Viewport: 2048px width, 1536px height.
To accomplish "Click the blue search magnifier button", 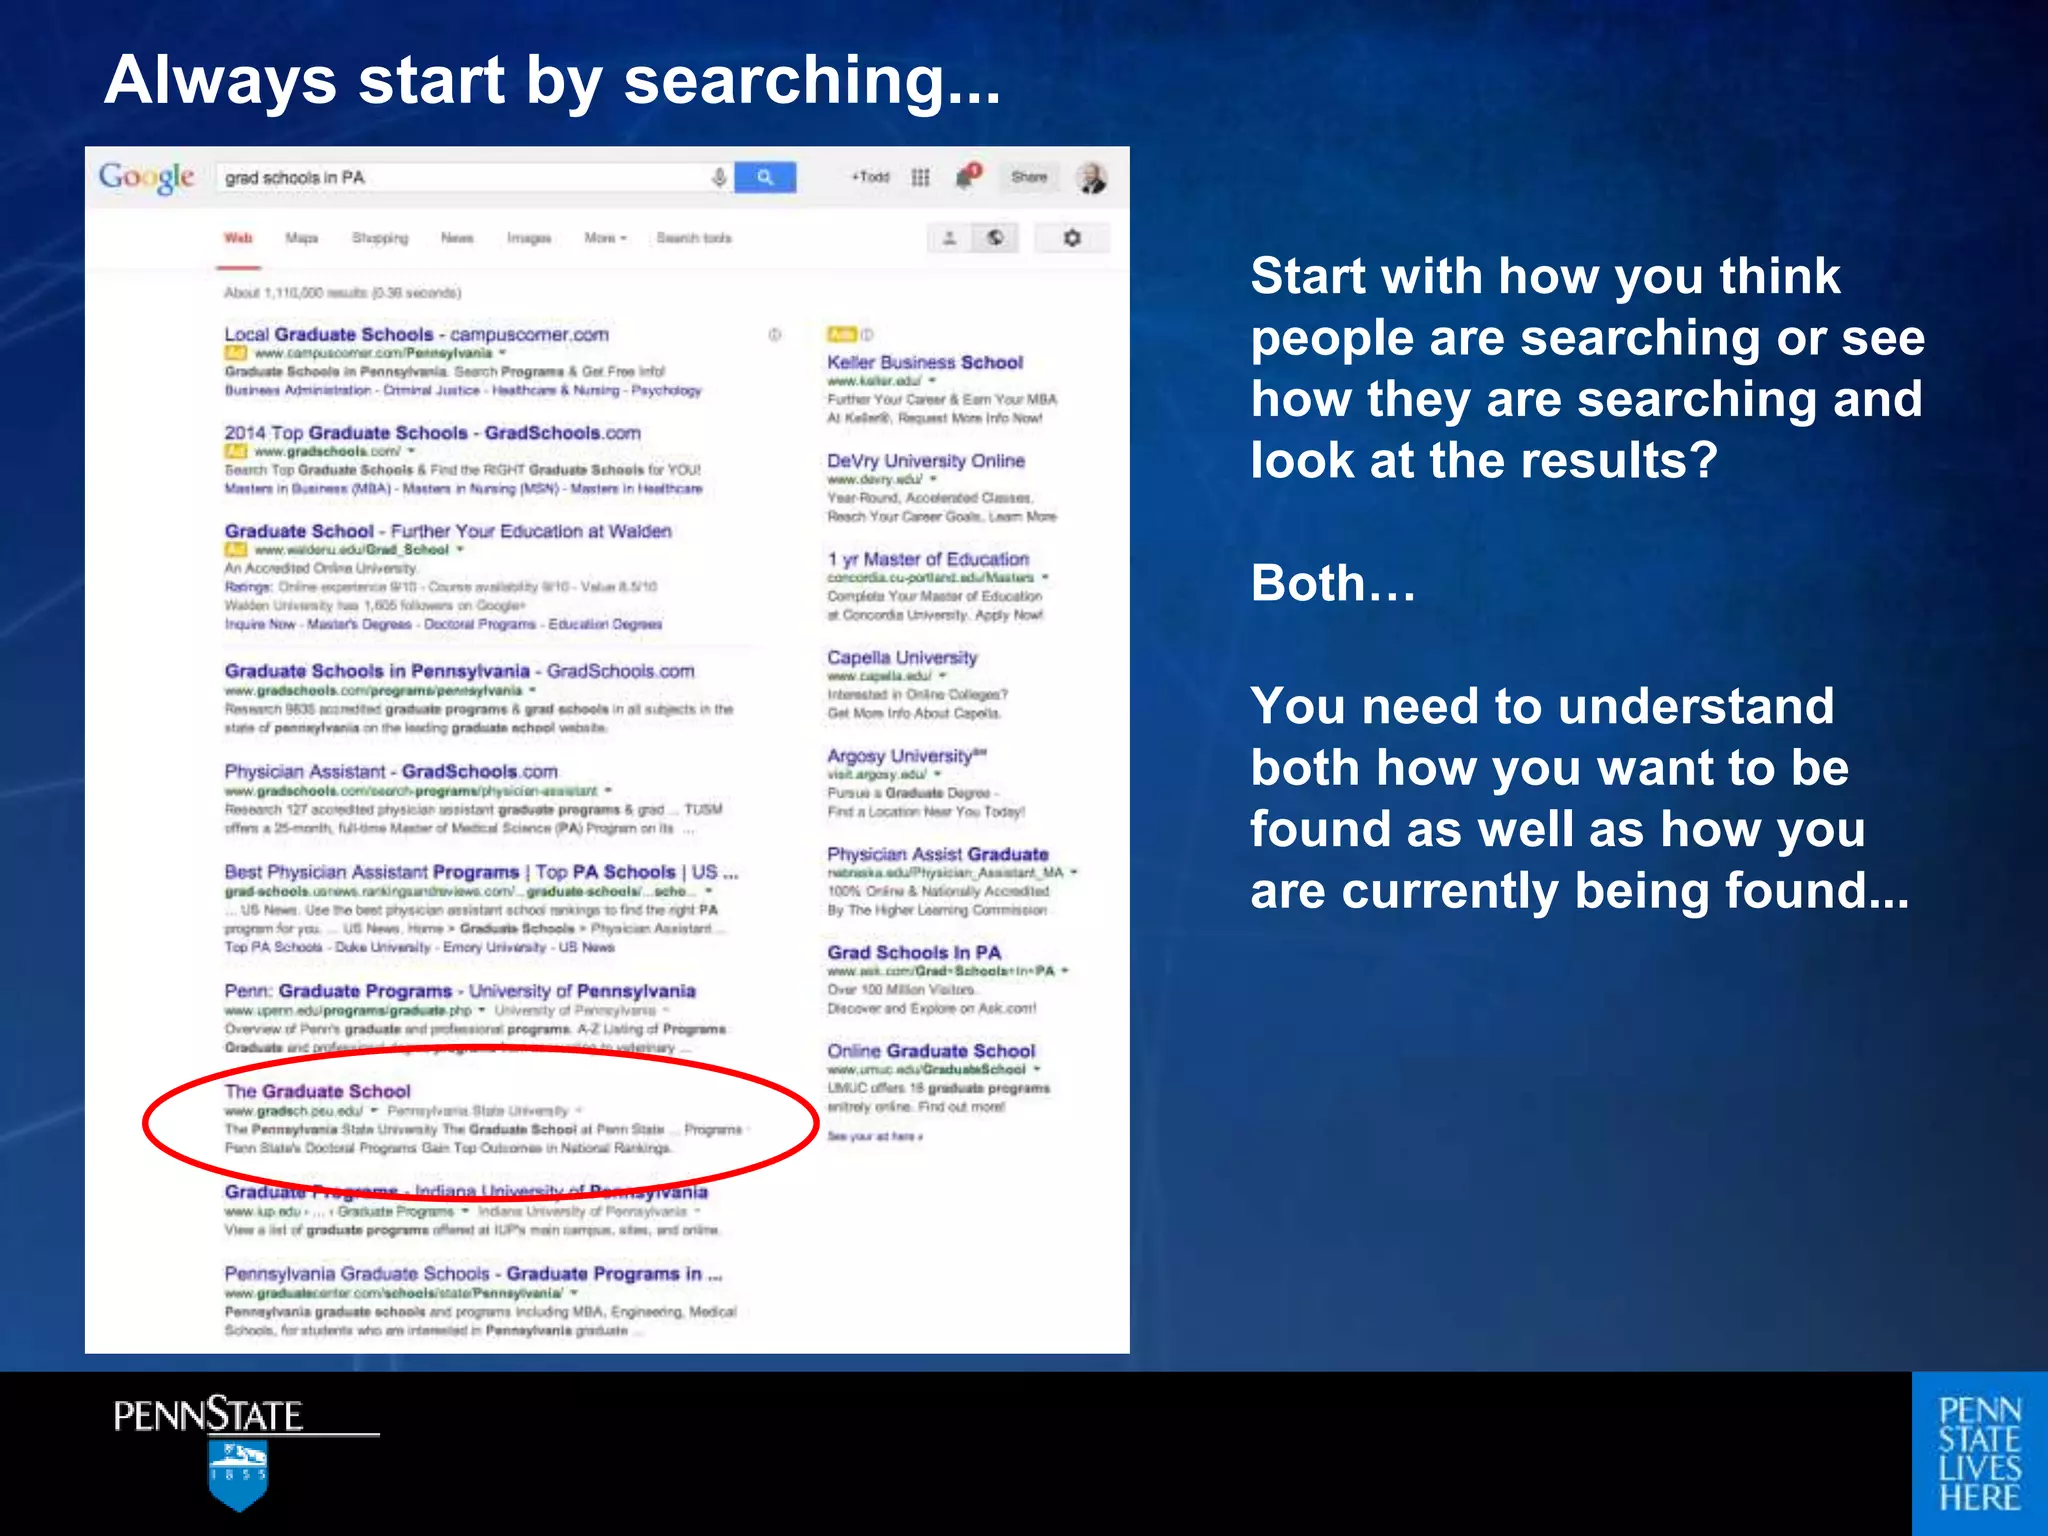I will pyautogui.click(x=765, y=177).
